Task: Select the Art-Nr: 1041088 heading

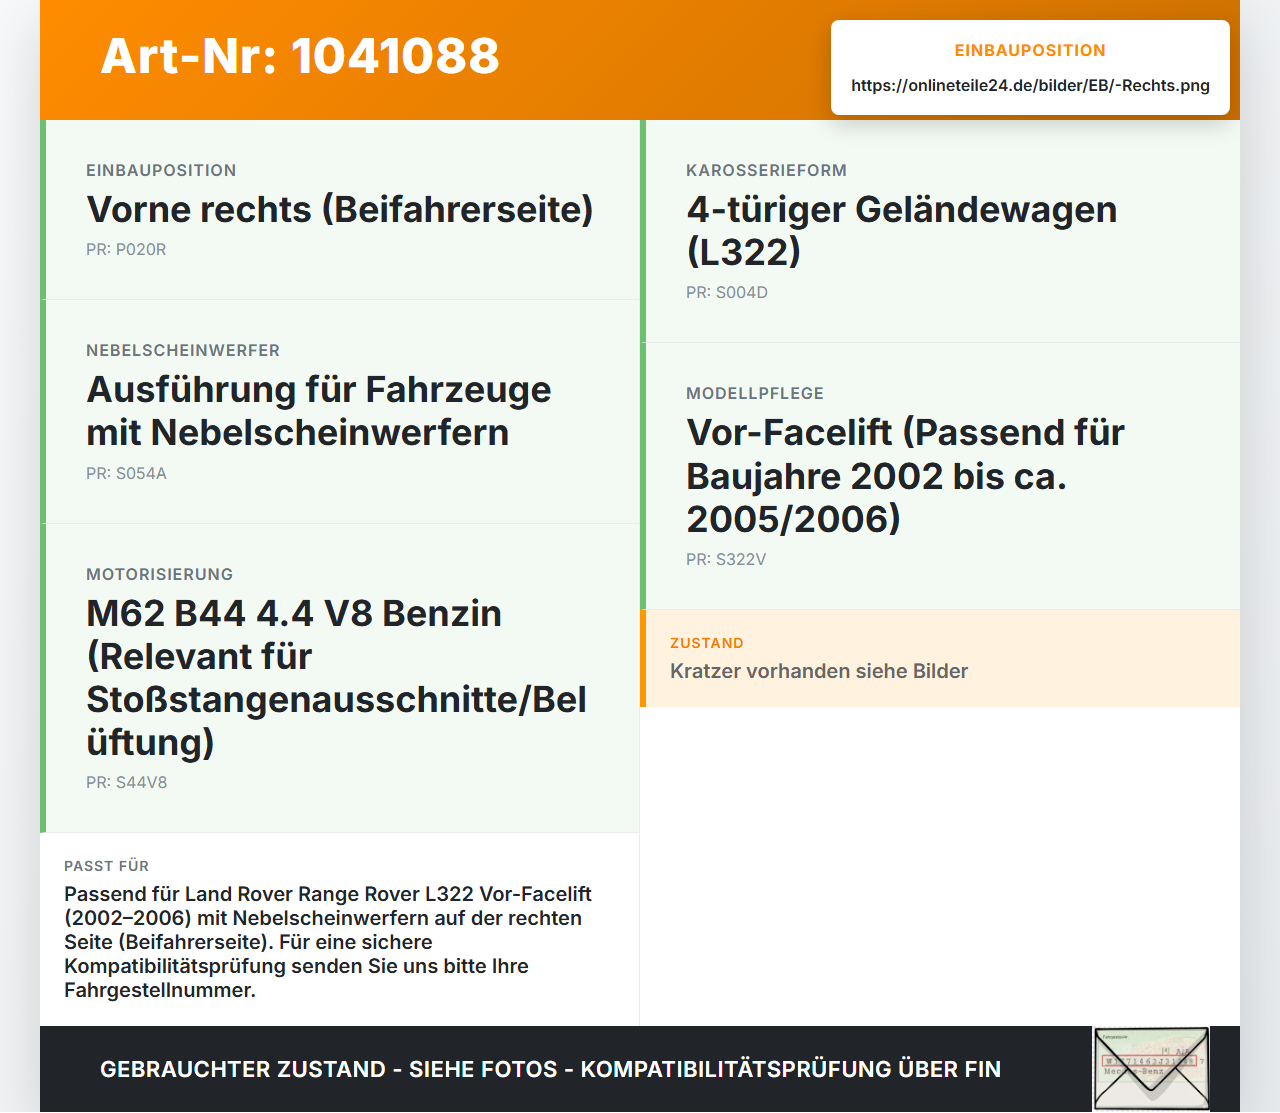Action: point(300,56)
